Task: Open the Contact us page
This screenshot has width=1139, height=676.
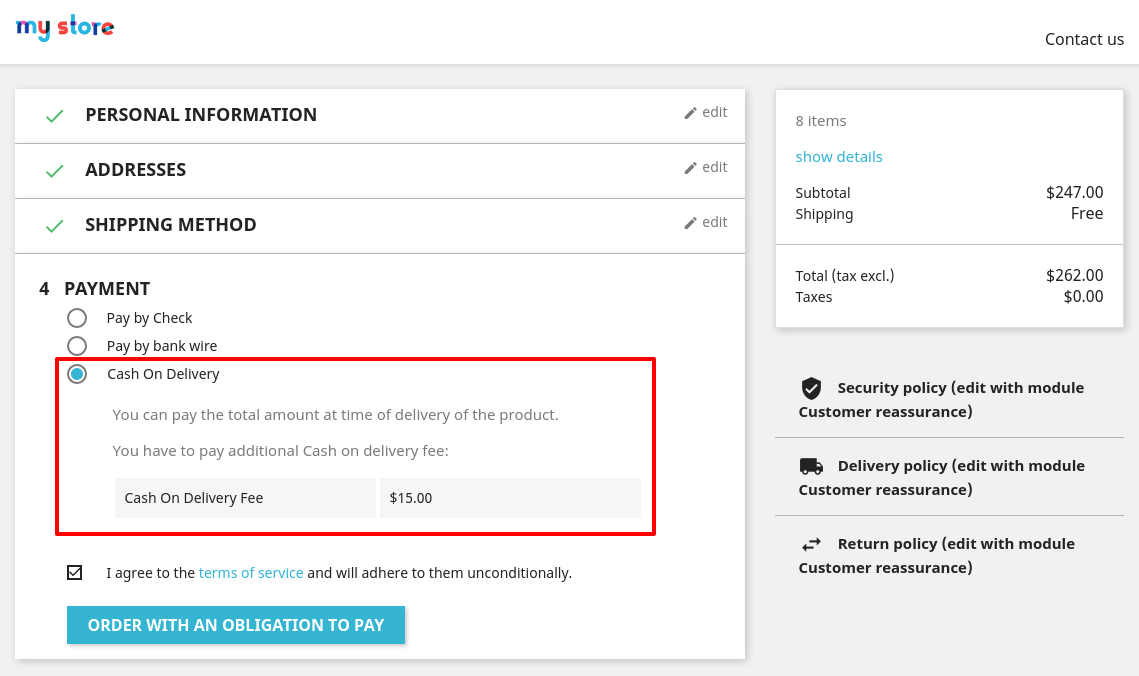Action: tap(1084, 39)
